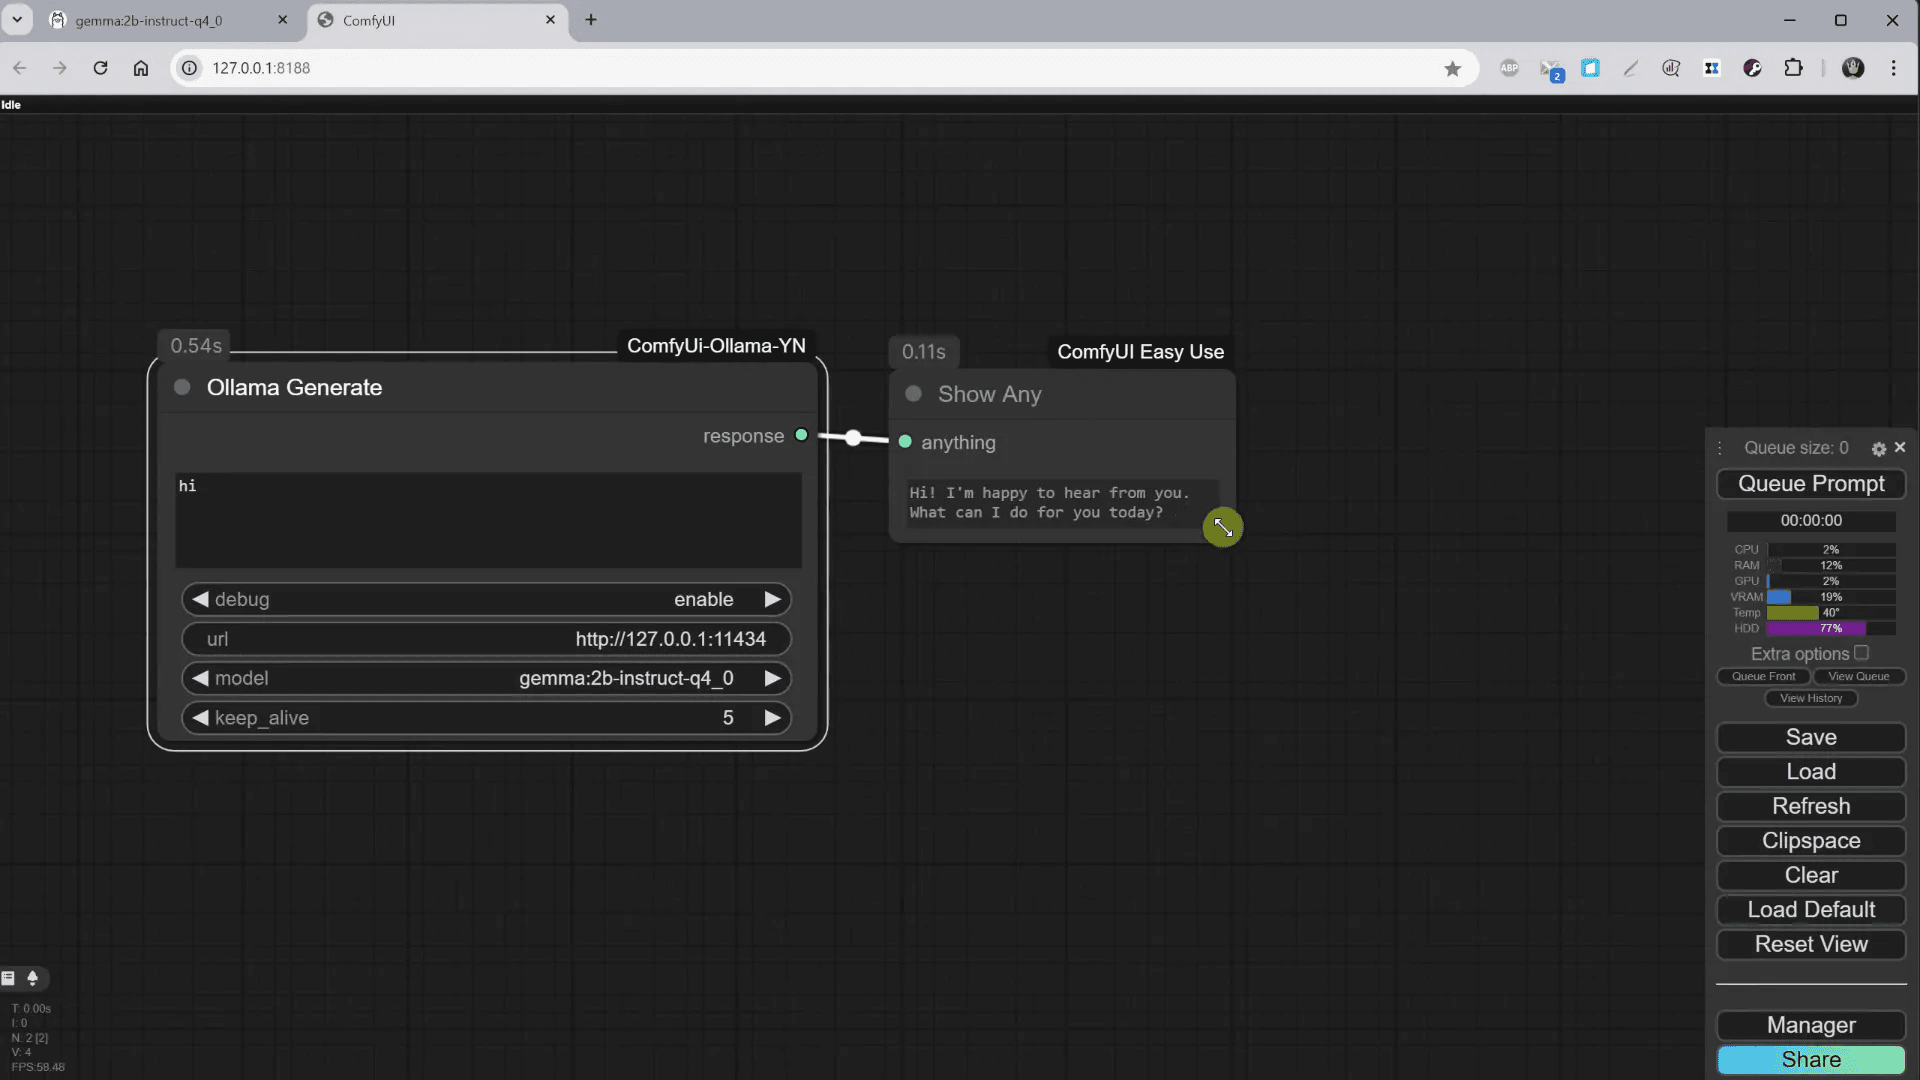Screen dimensions: 1920x1080
Task: Click the Load Default button
Action: point(1810,909)
